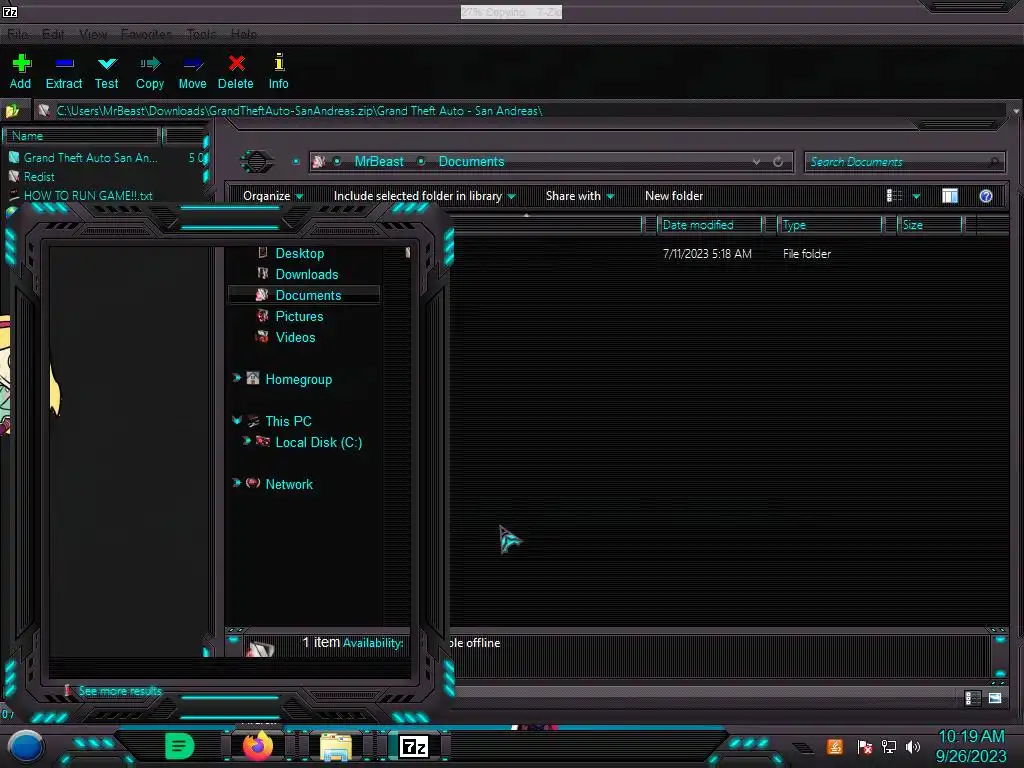Run Test from the 7-Zip toolbar
1024x768 pixels.
pos(106,71)
